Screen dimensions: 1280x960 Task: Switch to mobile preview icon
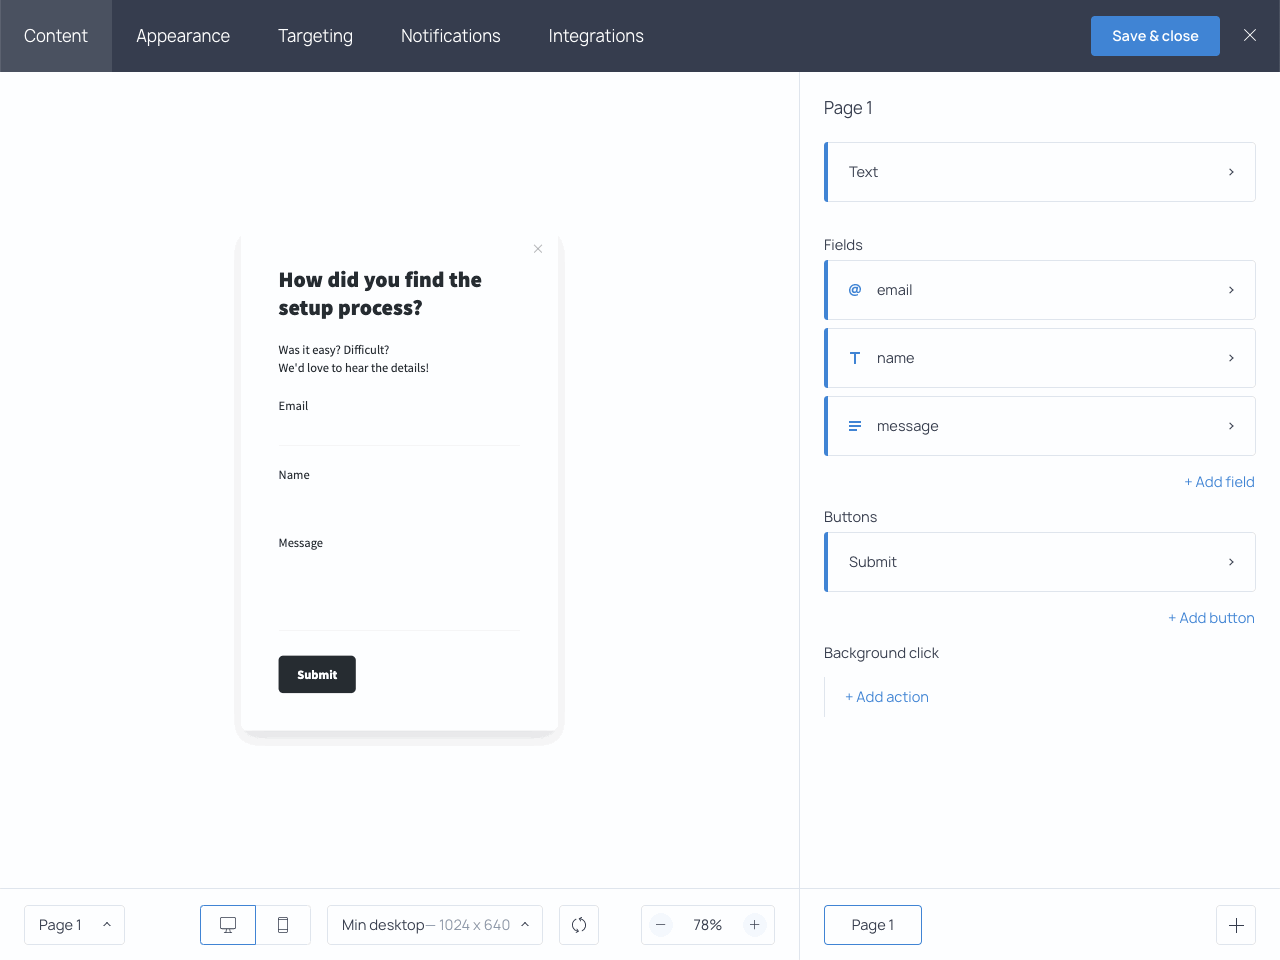pos(283,925)
